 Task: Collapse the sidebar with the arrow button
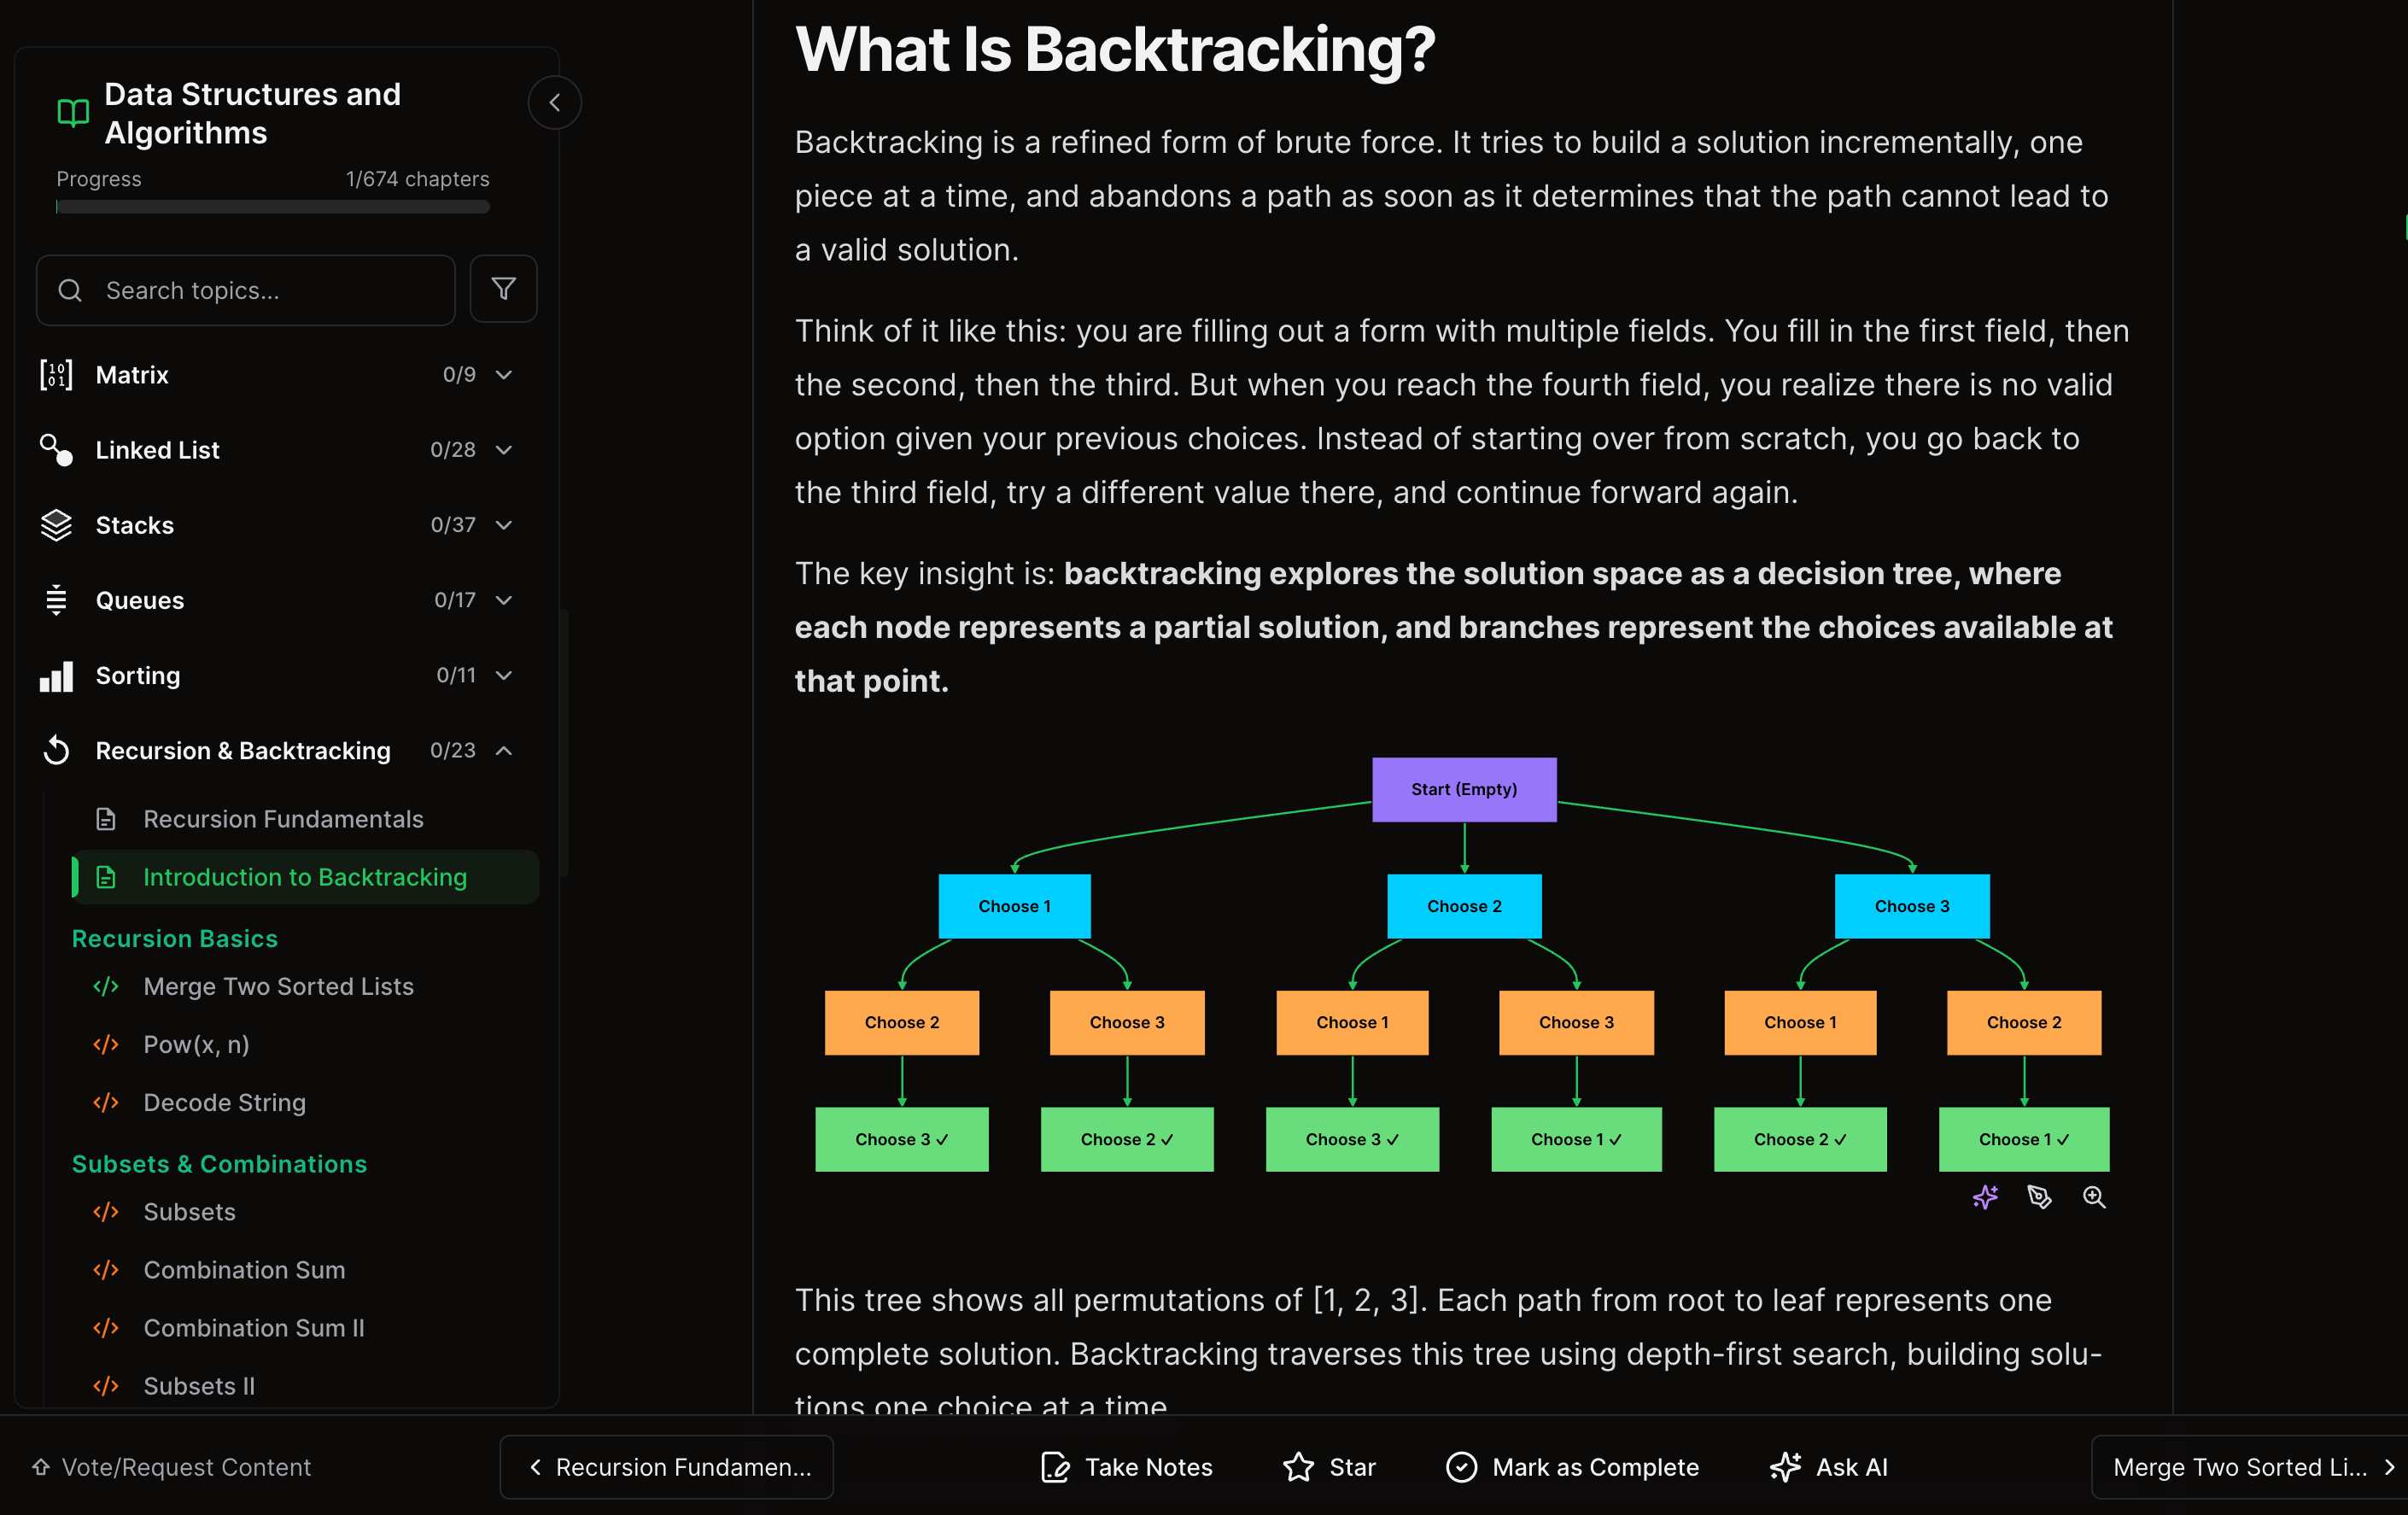(x=554, y=102)
